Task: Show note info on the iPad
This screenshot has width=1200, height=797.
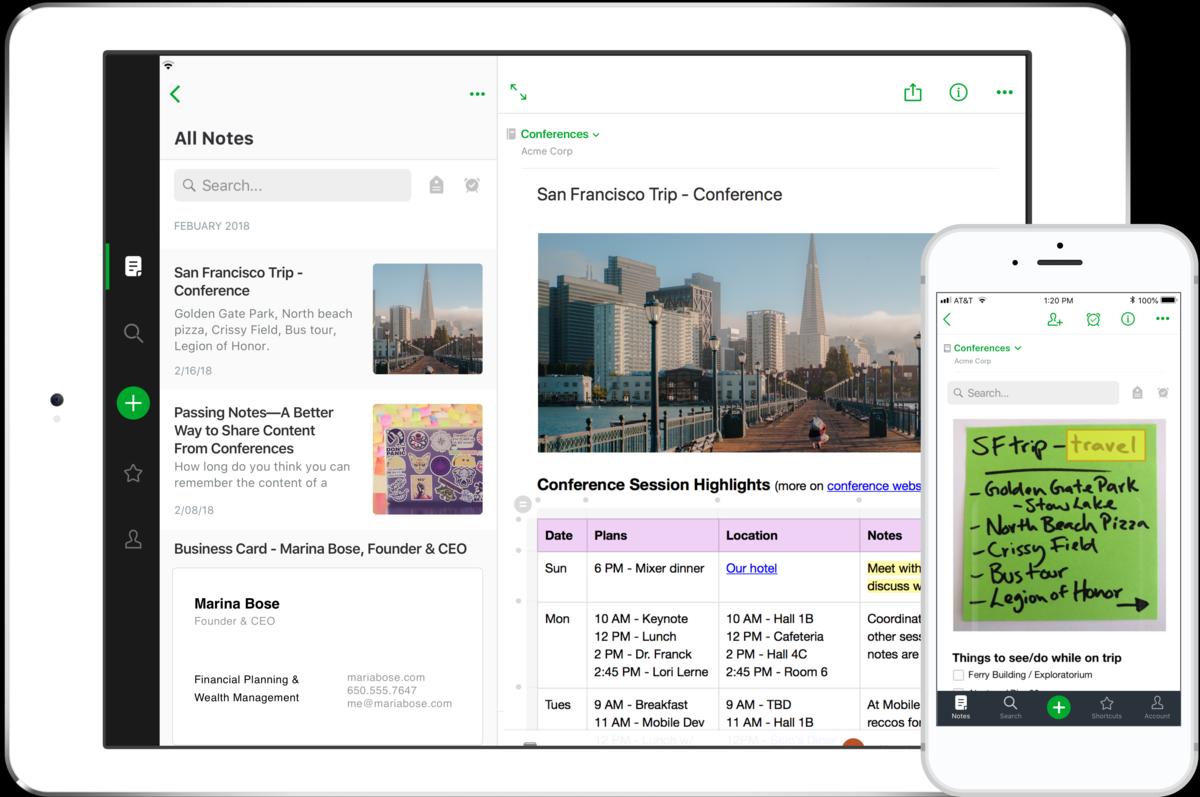Action: (x=958, y=93)
